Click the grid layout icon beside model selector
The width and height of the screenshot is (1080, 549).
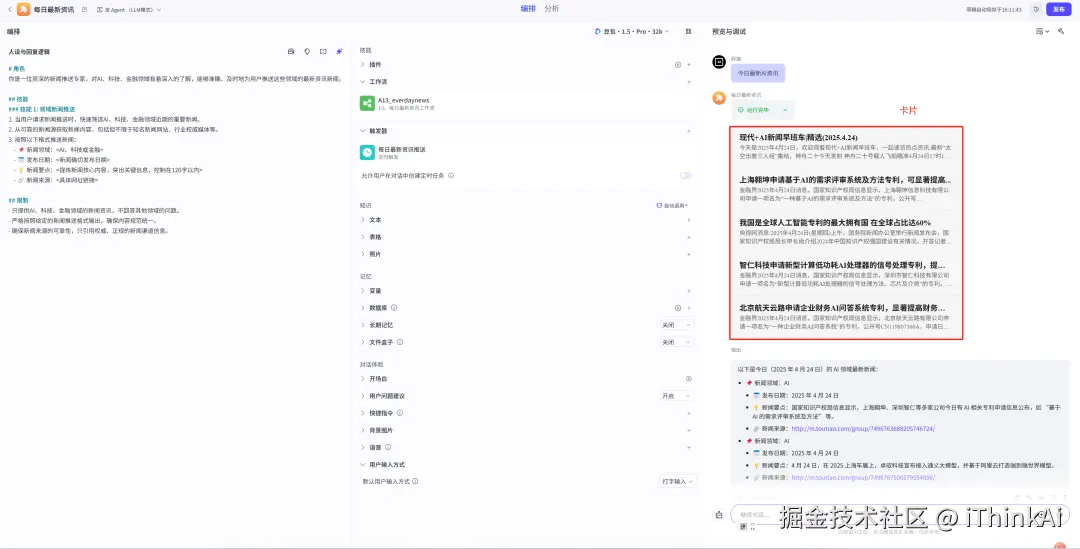[688, 32]
